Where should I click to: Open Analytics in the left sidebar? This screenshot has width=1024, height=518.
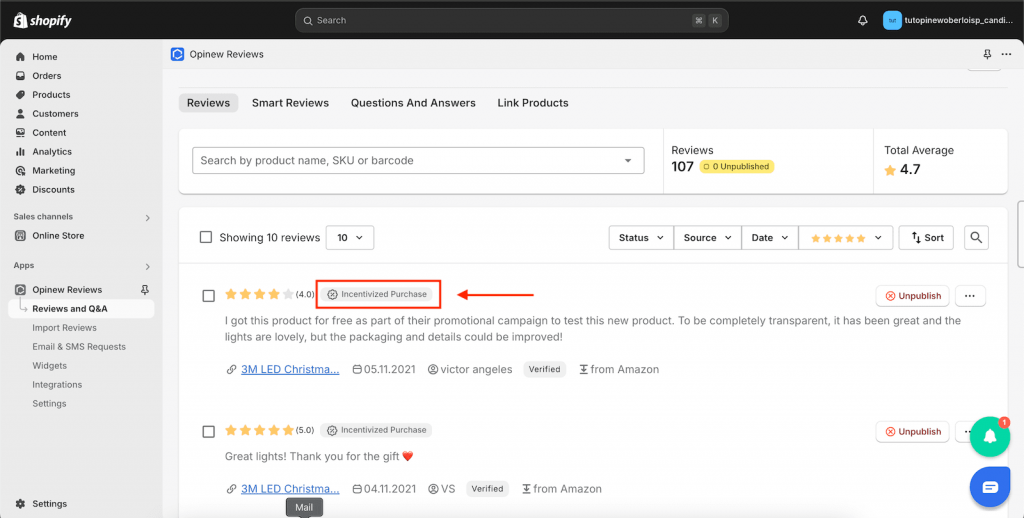click(x=51, y=152)
